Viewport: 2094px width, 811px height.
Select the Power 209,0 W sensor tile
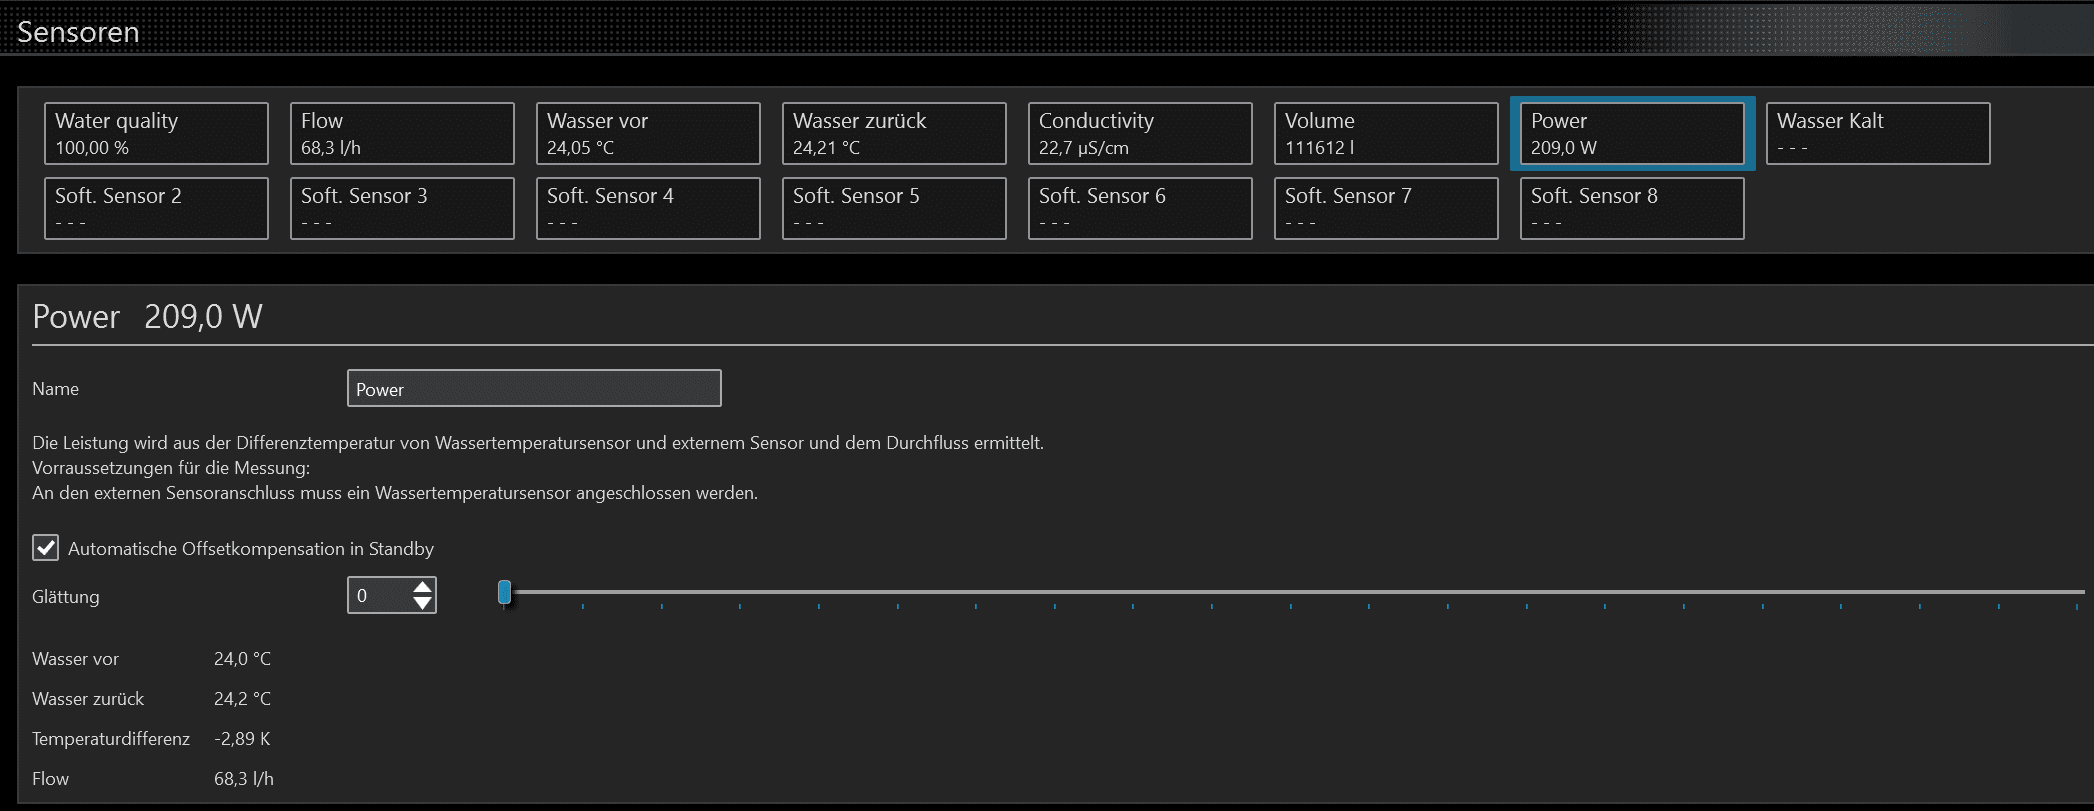(x=1632, y=133)
